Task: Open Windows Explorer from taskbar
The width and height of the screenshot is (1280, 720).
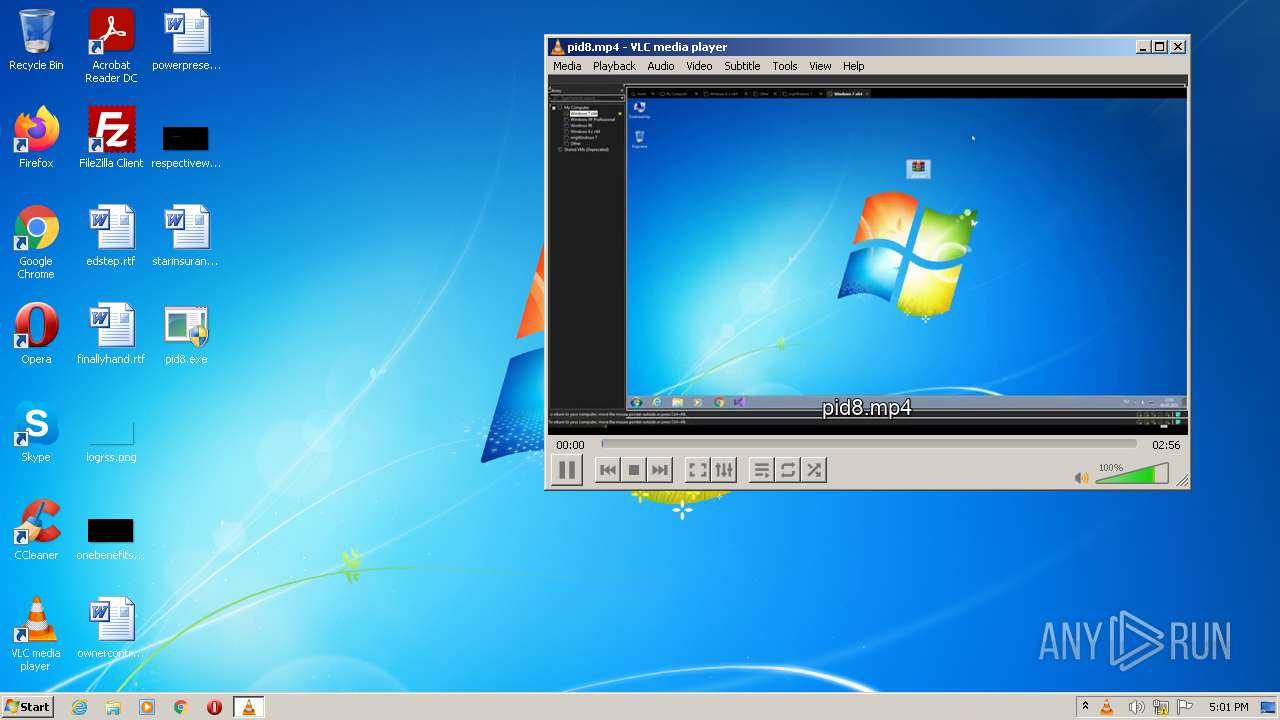Action: 113,707
